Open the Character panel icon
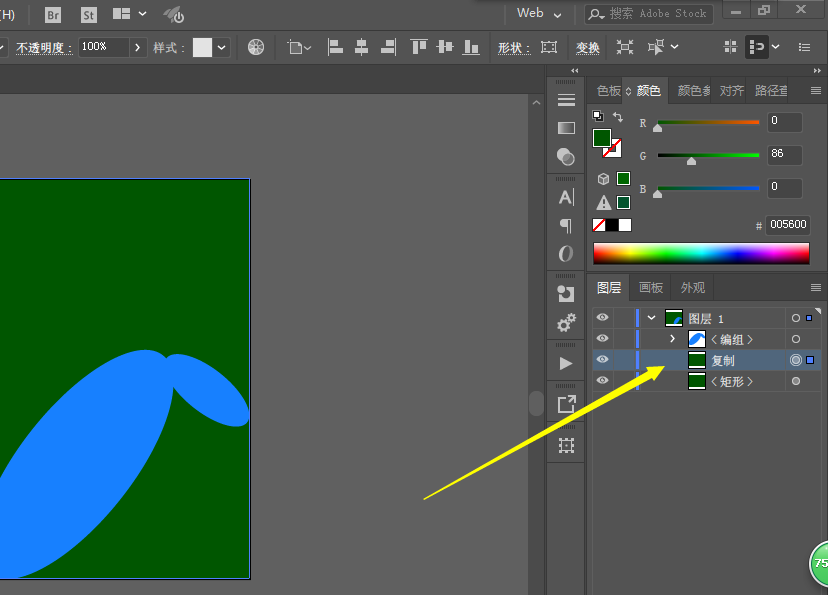 tap(566, 197)
